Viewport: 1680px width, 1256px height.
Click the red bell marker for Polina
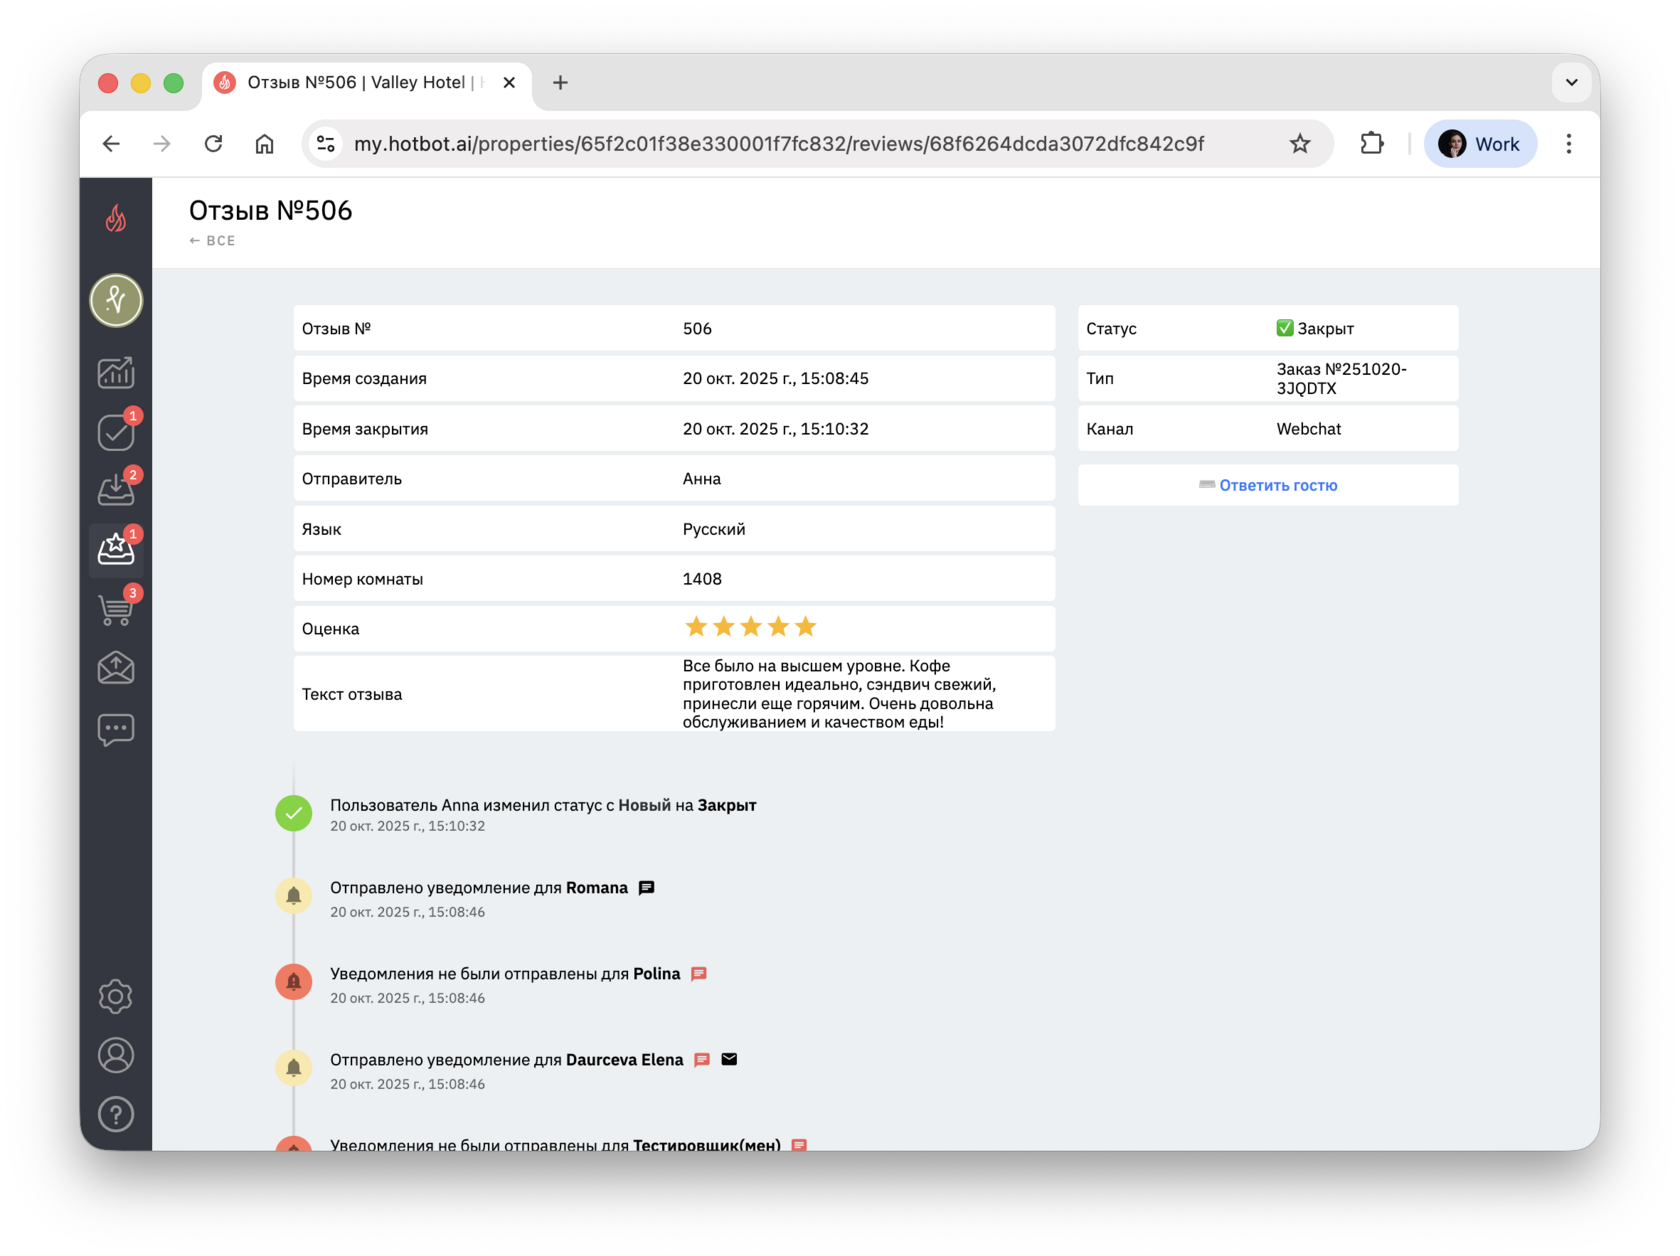(x=294, y=981)
